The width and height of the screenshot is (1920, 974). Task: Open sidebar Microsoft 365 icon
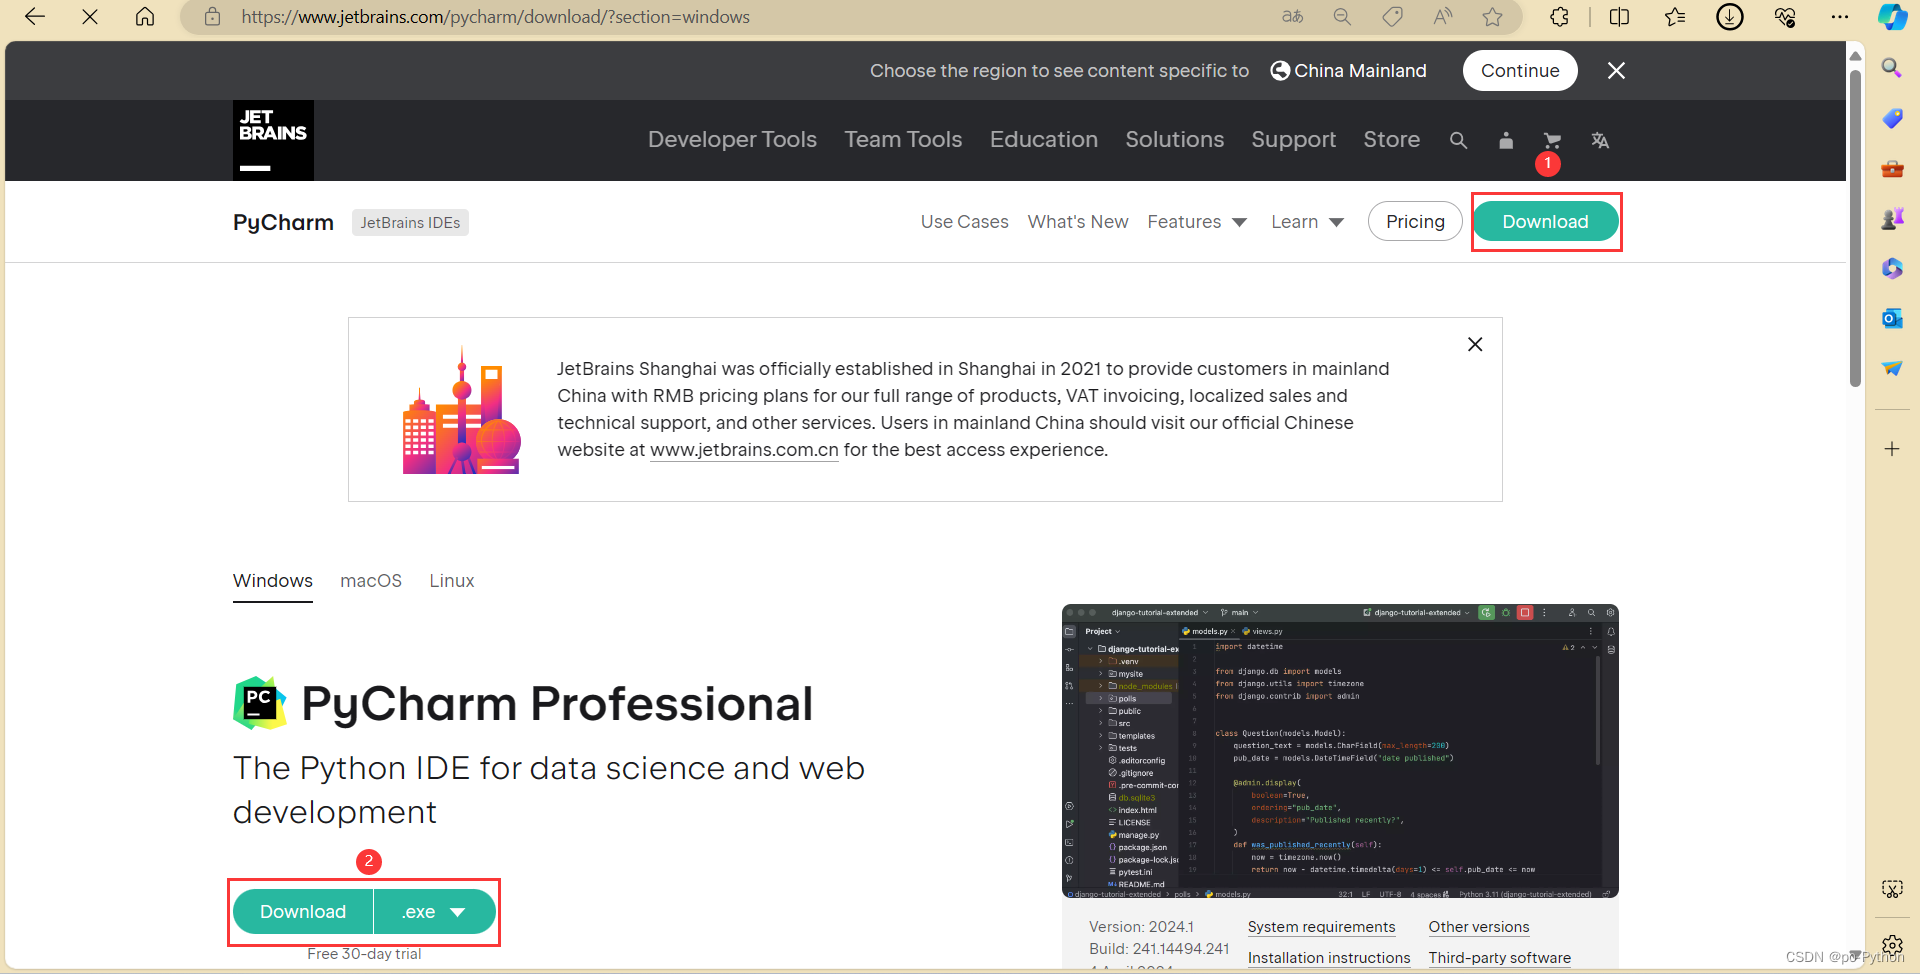pyautogui.click(x=1892, y=268)
